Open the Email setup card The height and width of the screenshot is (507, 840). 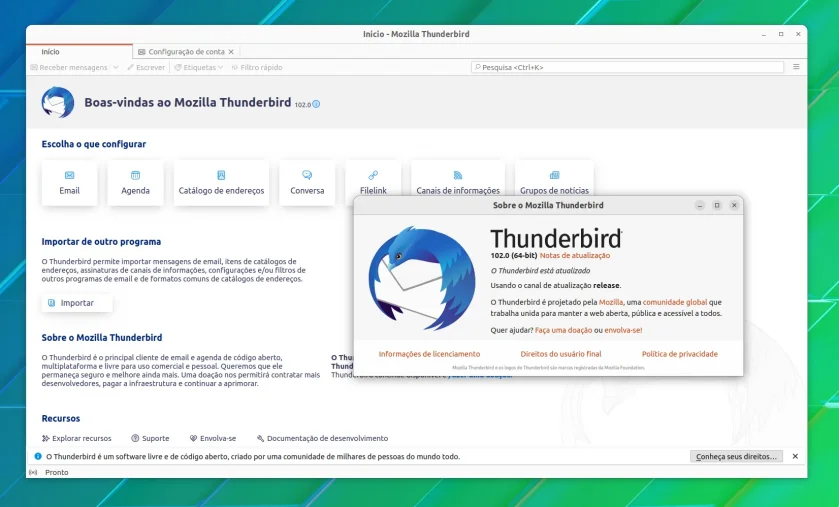click(x=70, y=183)
